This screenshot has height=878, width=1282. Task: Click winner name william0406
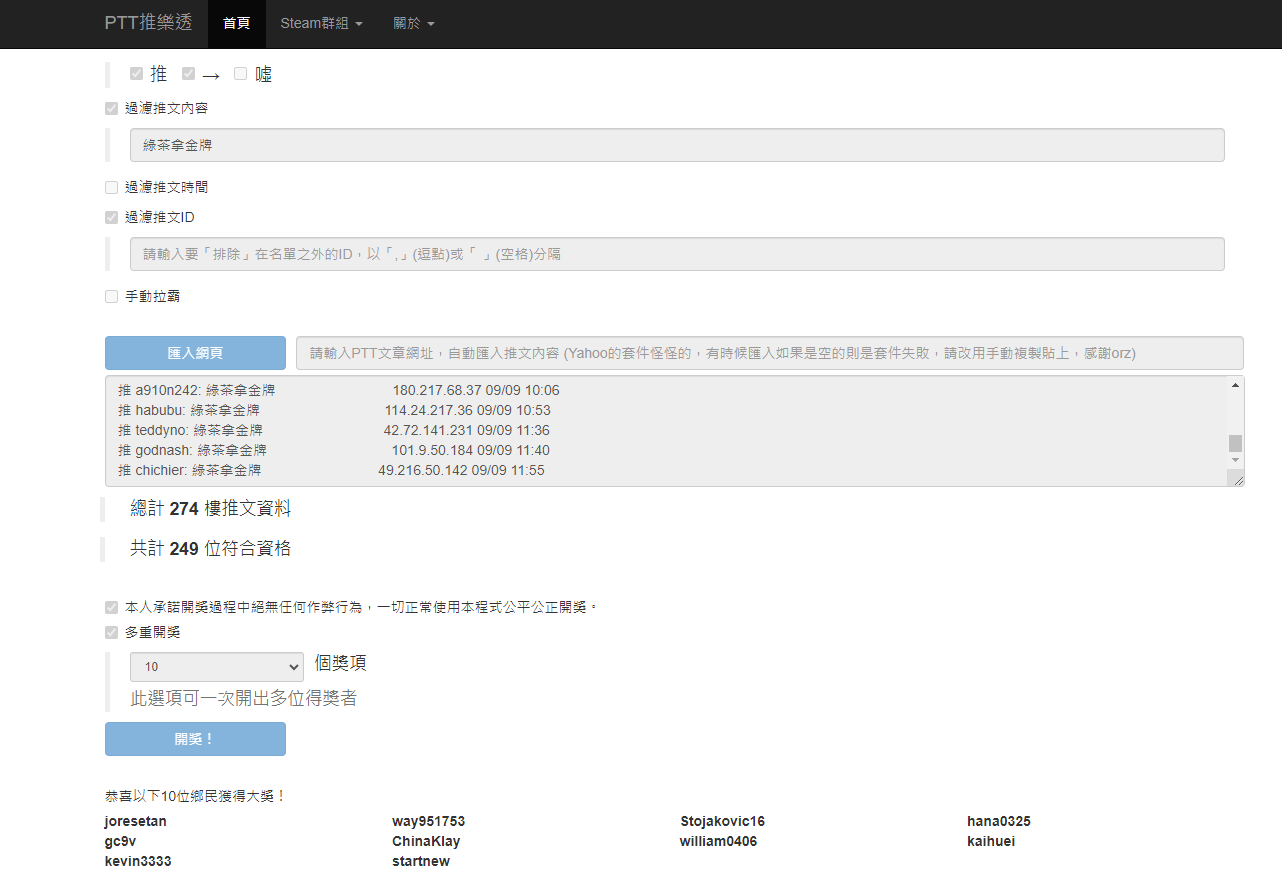(718, 841)
